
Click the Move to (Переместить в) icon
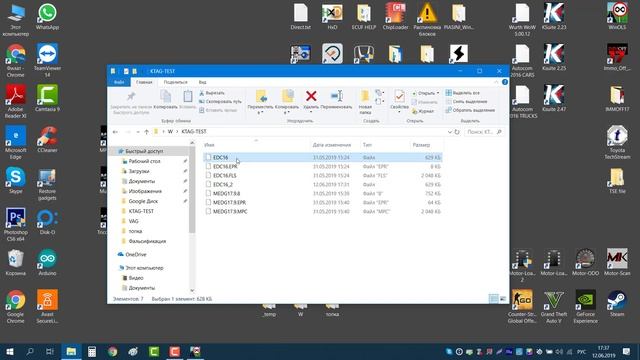click(x=261, y=96)
